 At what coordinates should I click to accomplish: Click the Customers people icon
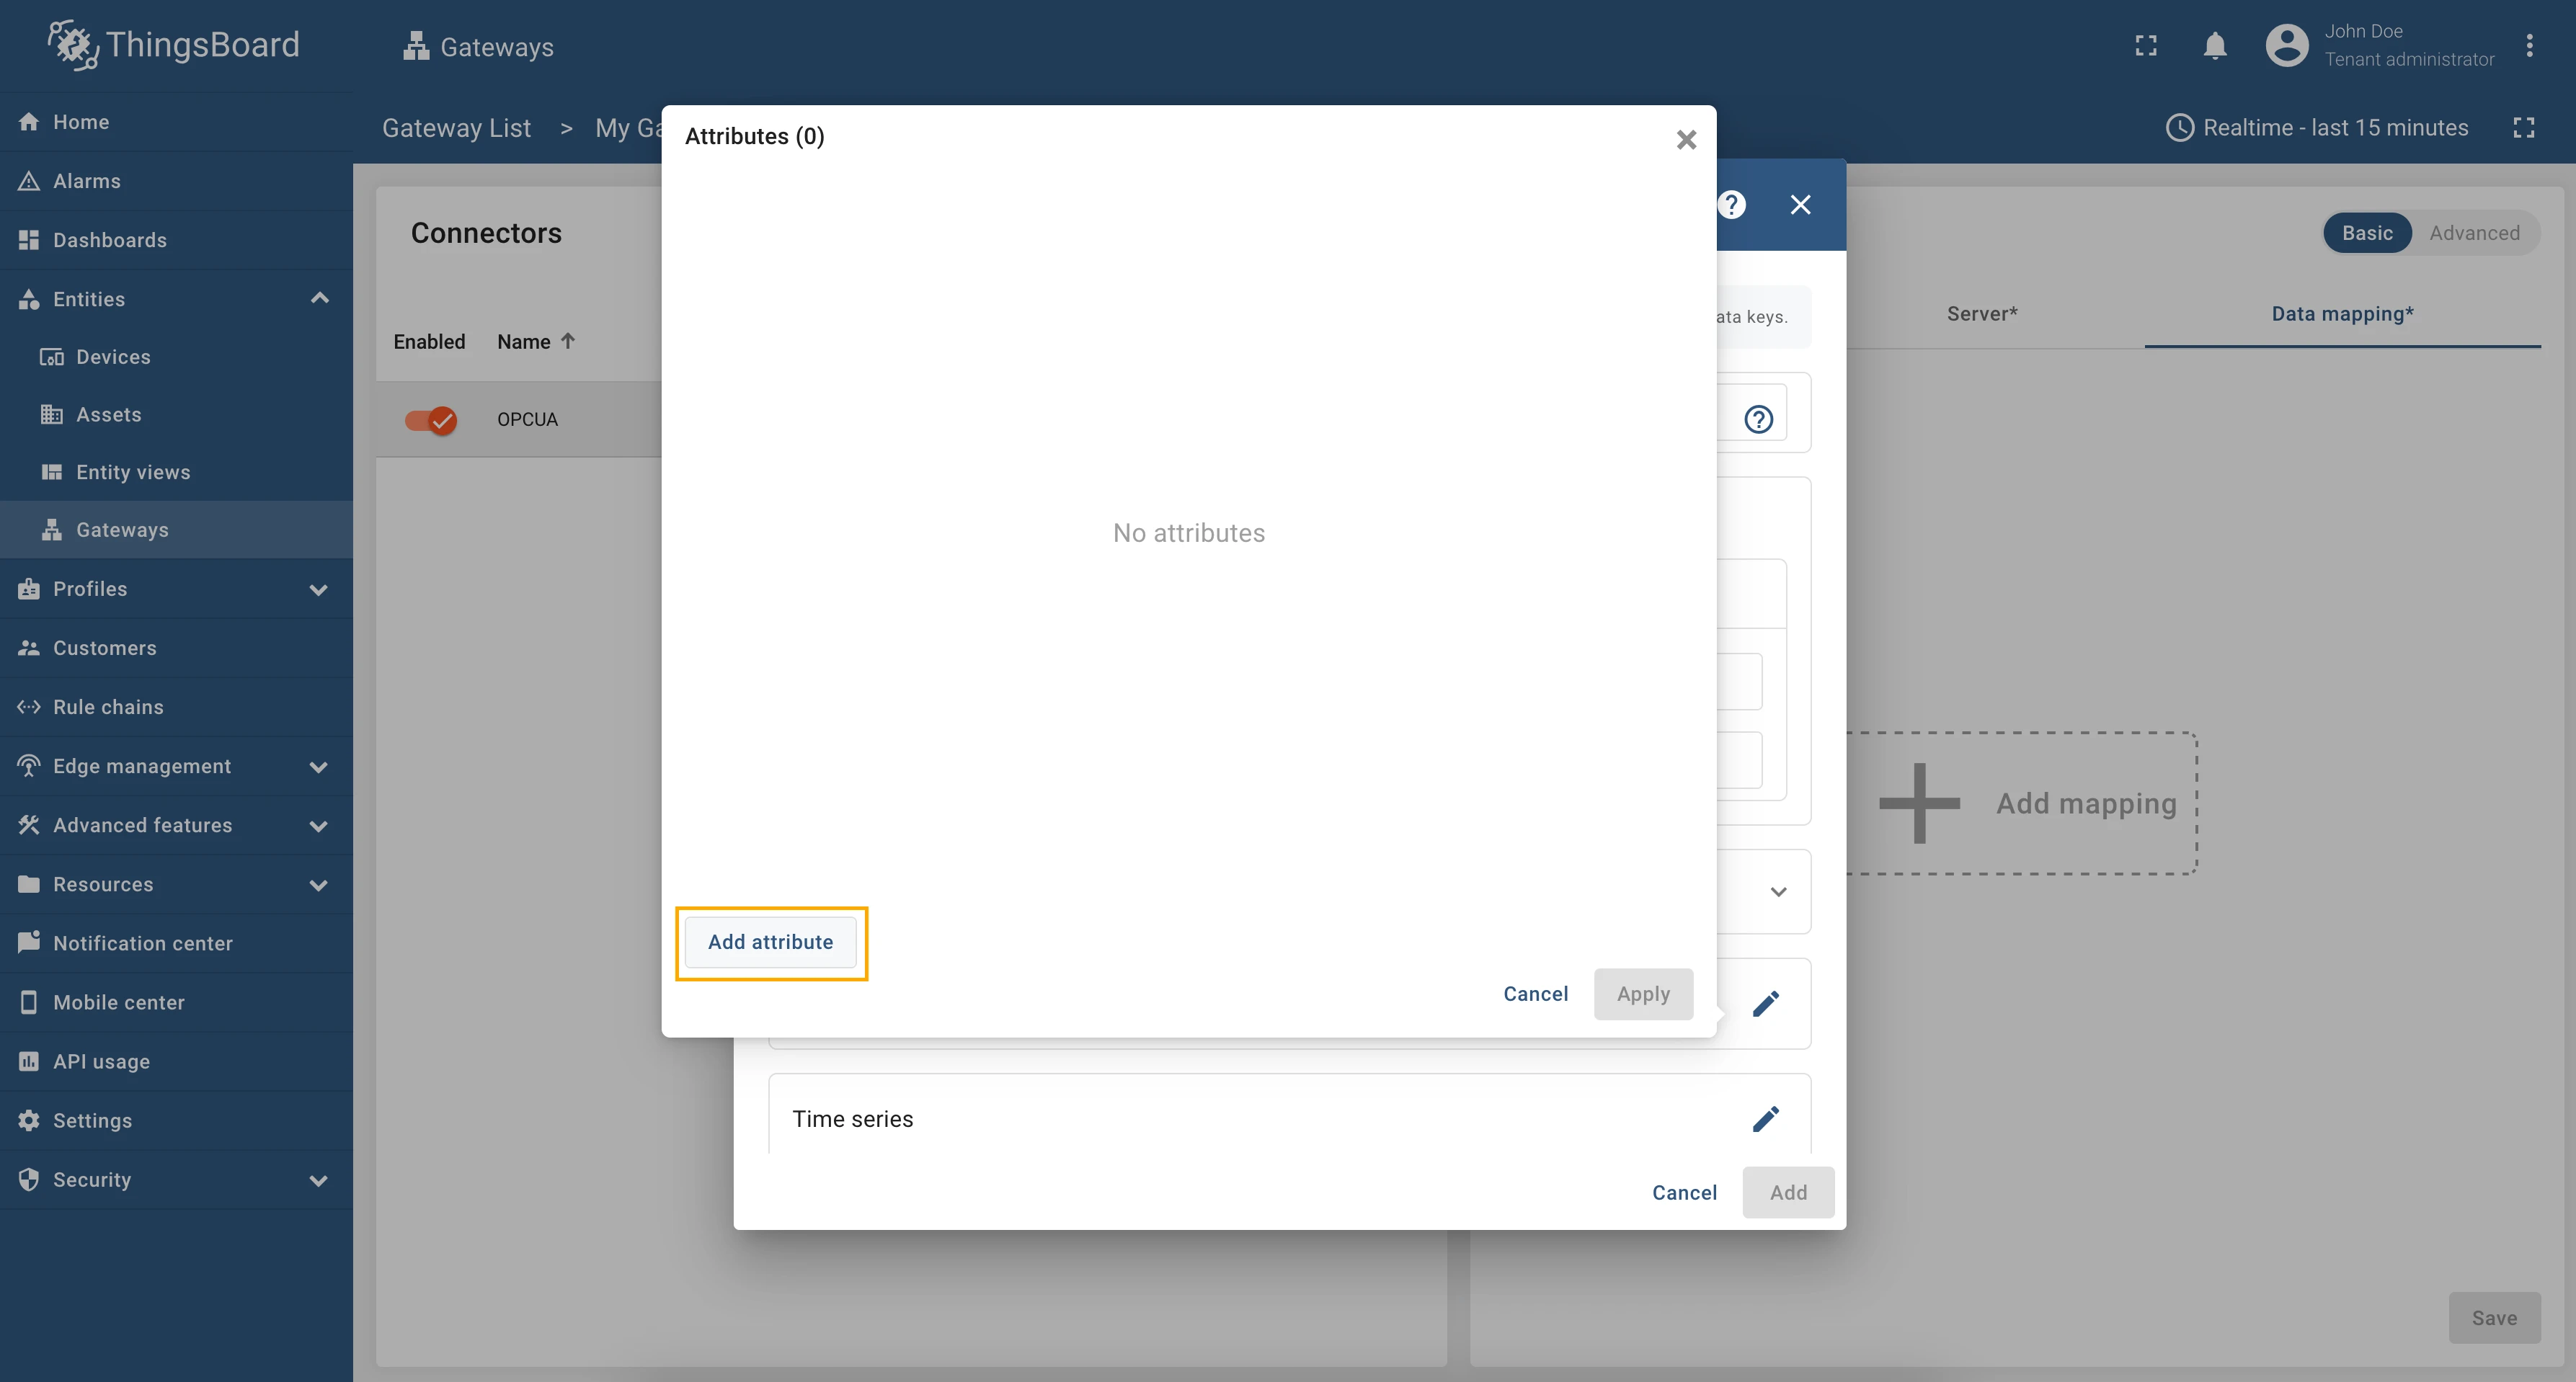pos(29,648)
